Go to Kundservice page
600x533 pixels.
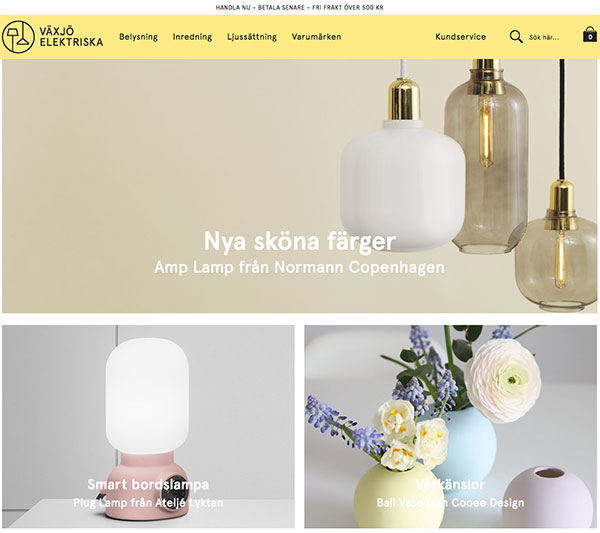(x=461, y=37)
